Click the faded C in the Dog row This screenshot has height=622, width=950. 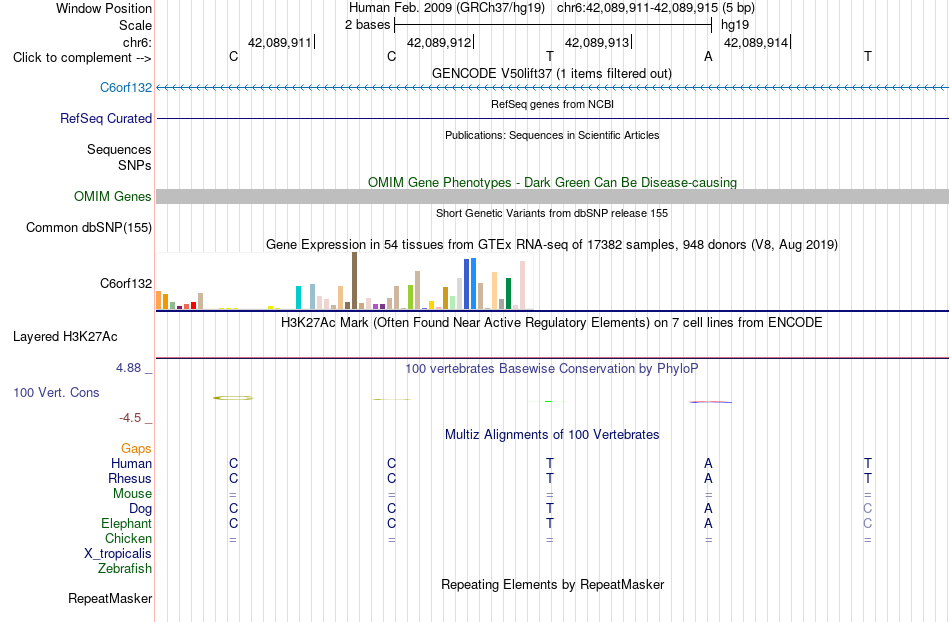(868, 509)
